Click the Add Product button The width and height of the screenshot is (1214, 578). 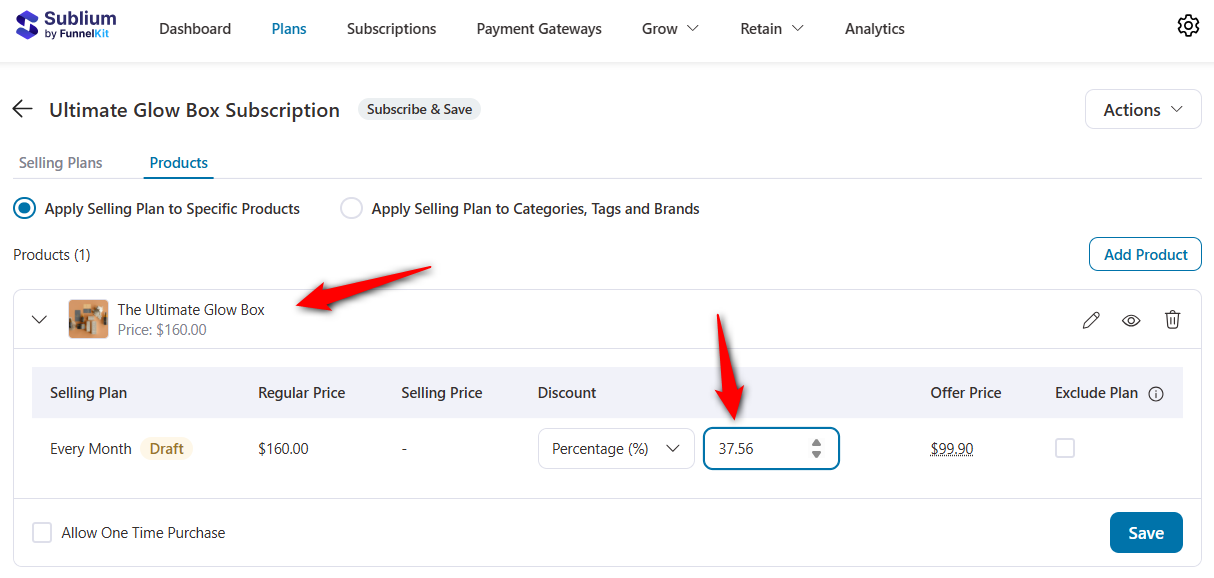[x=1145, y=254]
